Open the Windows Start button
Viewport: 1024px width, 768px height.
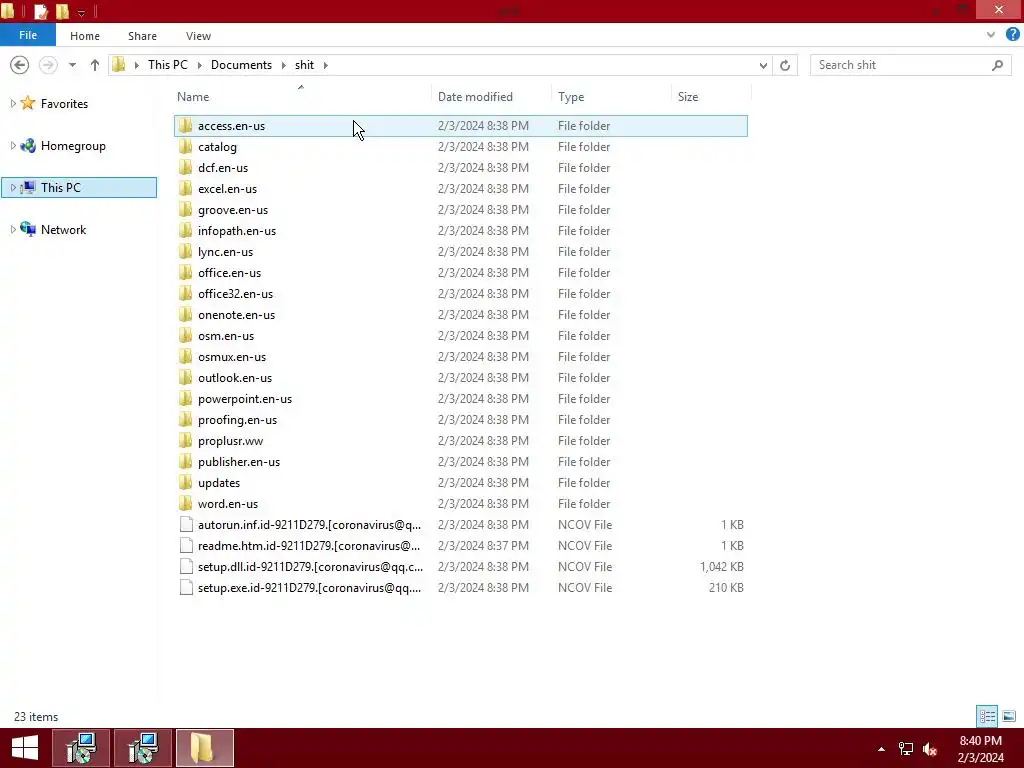point(25,748)
